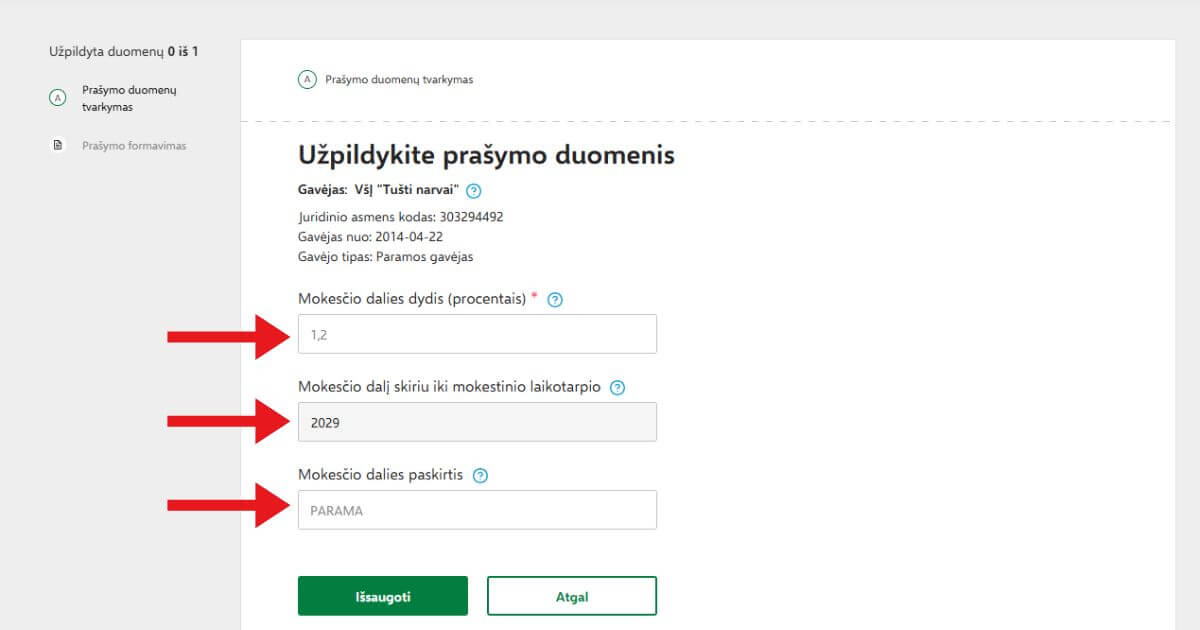
Task: Click the Mokesčio dalies dydis (procentais) label
Action: click(412, 299)
